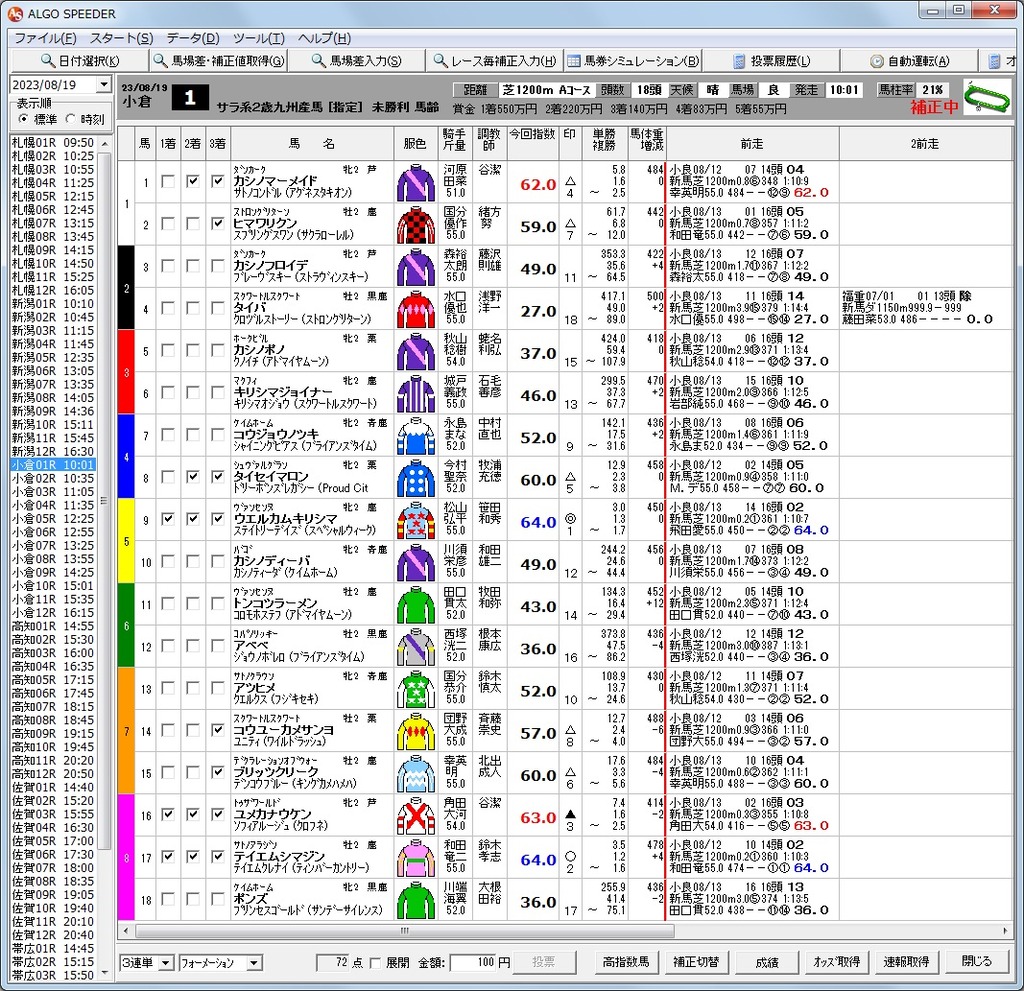The image size is (1024, 991).
Task: Click grey silk icon for アベベ
Action: pyautogui.click(x=415, y=647)
